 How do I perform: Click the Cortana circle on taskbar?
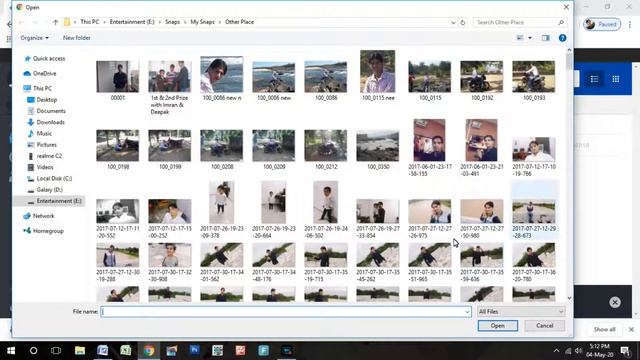[x=33, y=351]
